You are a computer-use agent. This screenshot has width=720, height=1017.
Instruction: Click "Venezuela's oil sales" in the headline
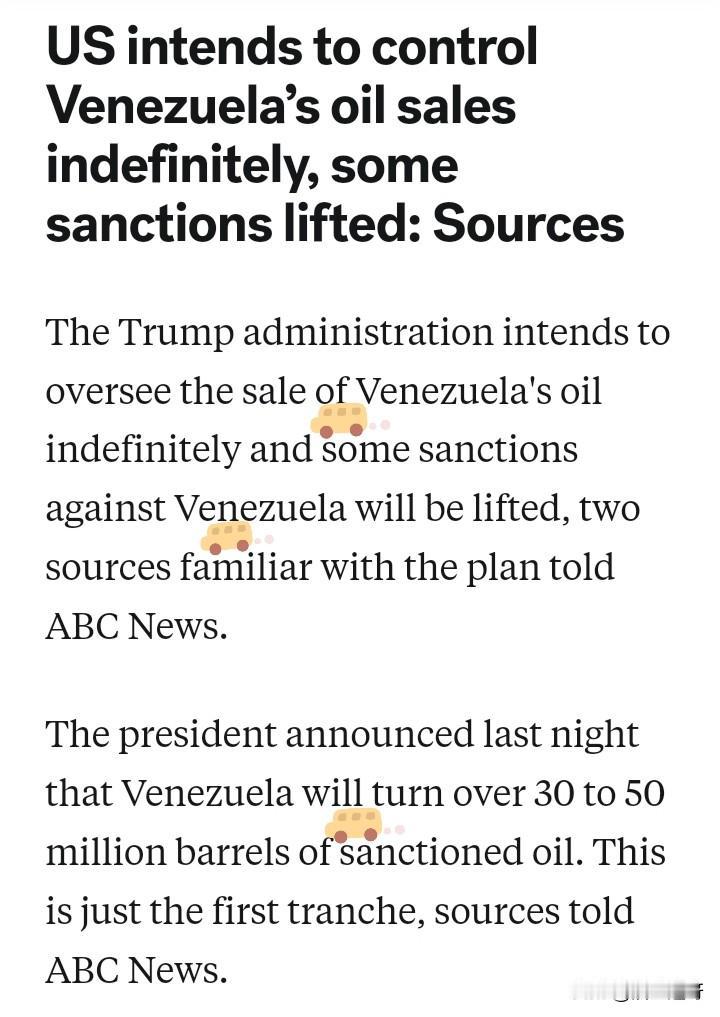281,106
